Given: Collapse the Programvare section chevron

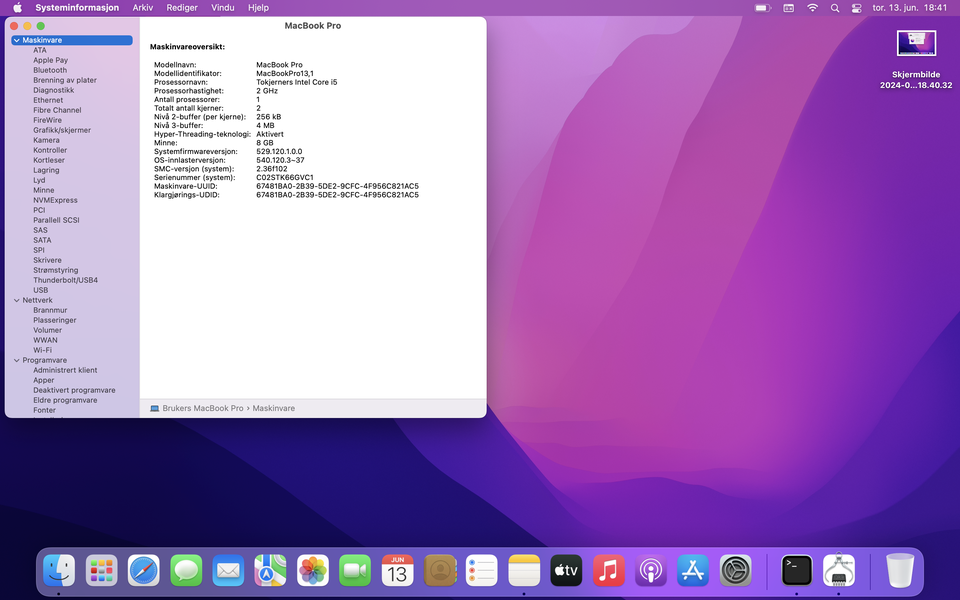Looking at the screenshot, I should [16, 360].
